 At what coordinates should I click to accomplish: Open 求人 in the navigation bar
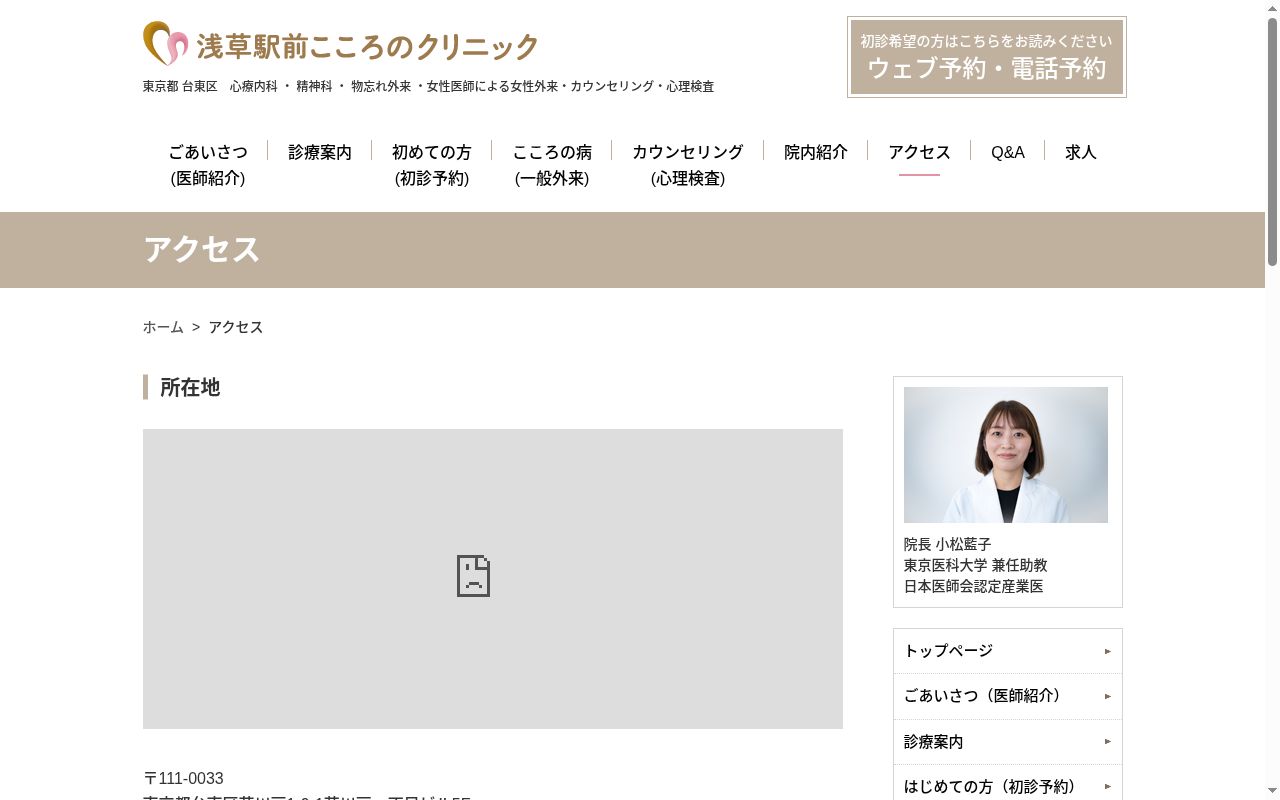tap(1081, 152)
